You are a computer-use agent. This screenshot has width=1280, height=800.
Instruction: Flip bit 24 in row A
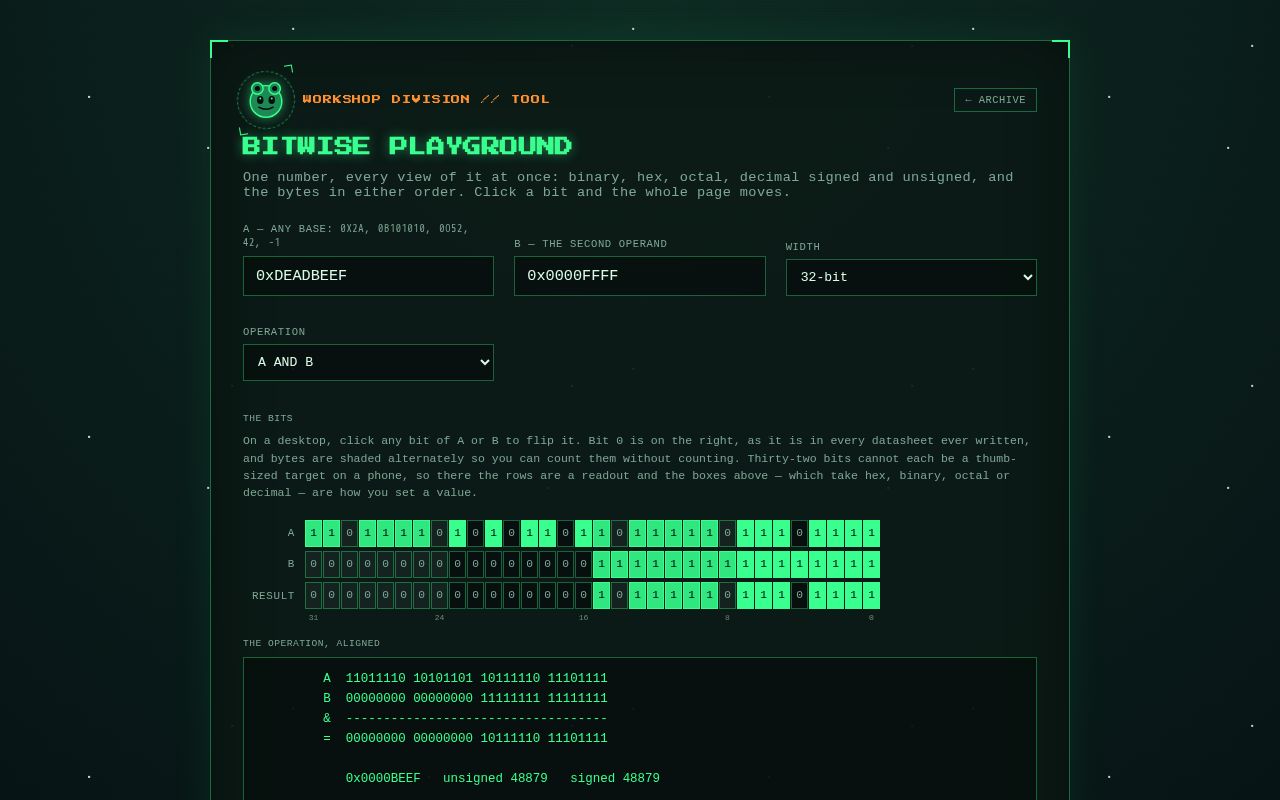click(x=440, y=533)
